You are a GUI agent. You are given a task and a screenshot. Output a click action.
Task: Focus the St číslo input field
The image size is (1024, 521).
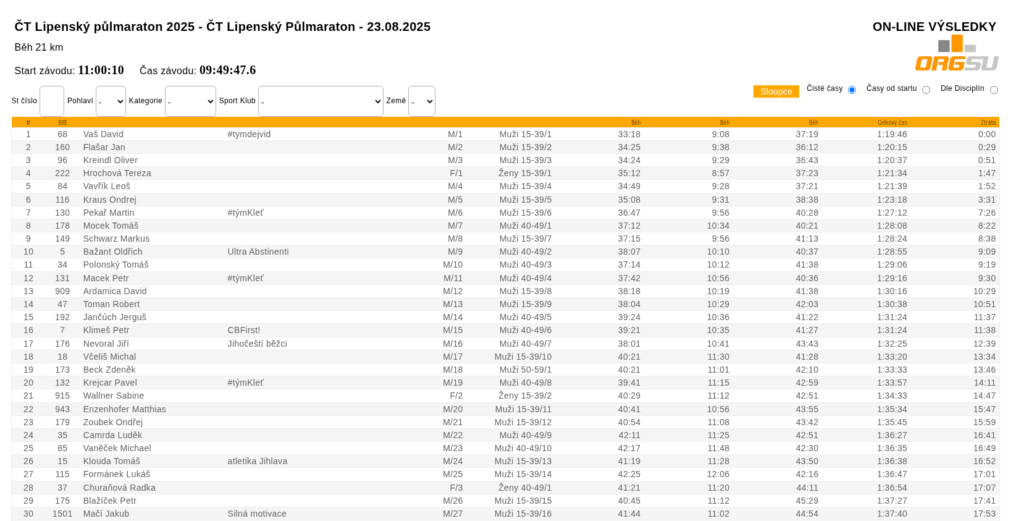(52, 101)
